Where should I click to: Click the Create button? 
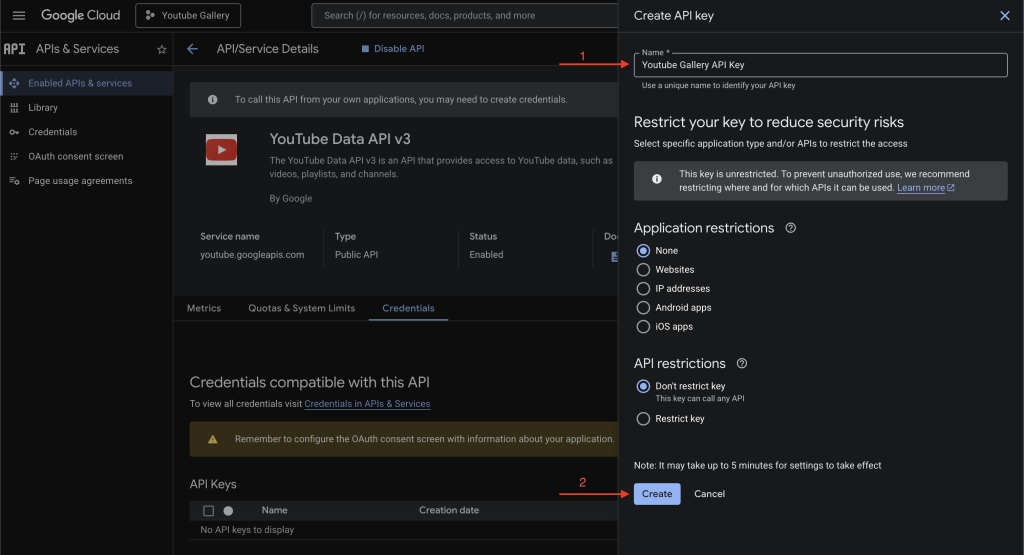[656, 494]
